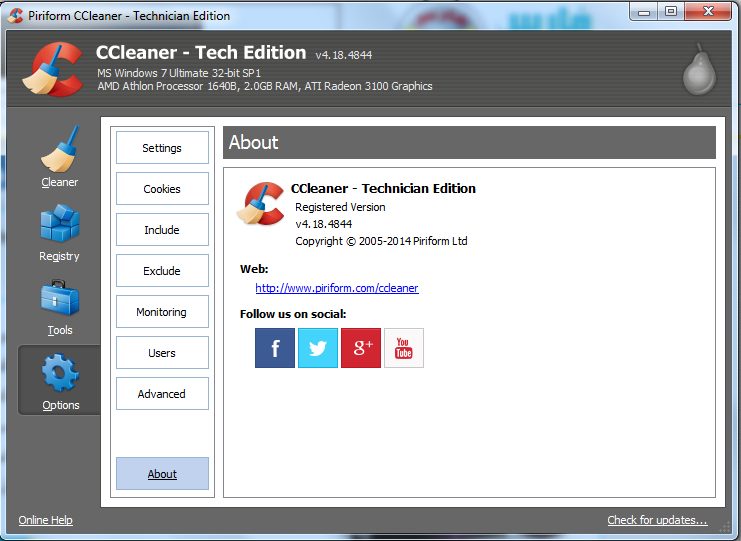Open the Cleaner section in the sidebar
Image resolution: width=741 pixels, height=541 pixels.
60,156
